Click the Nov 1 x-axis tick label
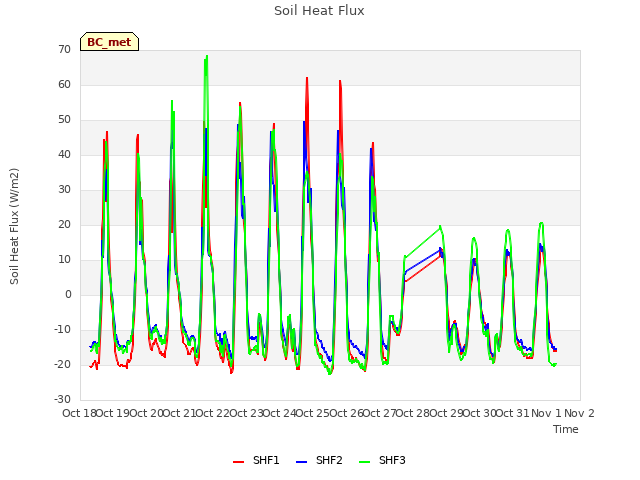This screenshot has height=480, width=640. (x=546, y=413)
